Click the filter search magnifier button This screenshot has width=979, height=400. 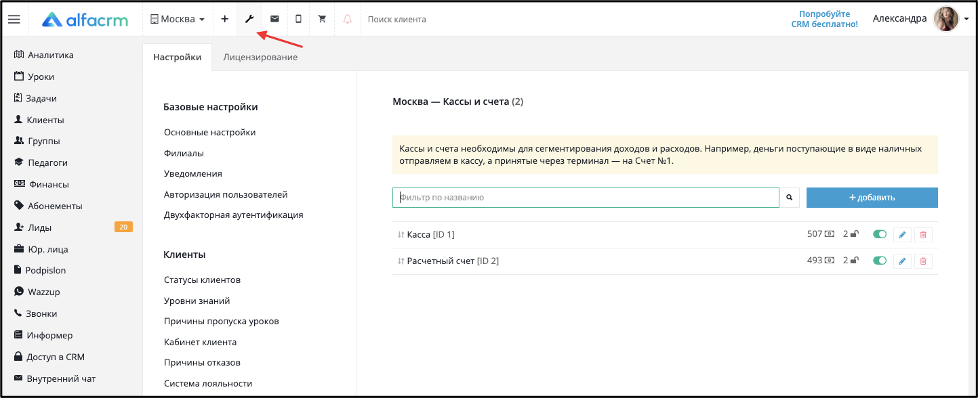789,197
